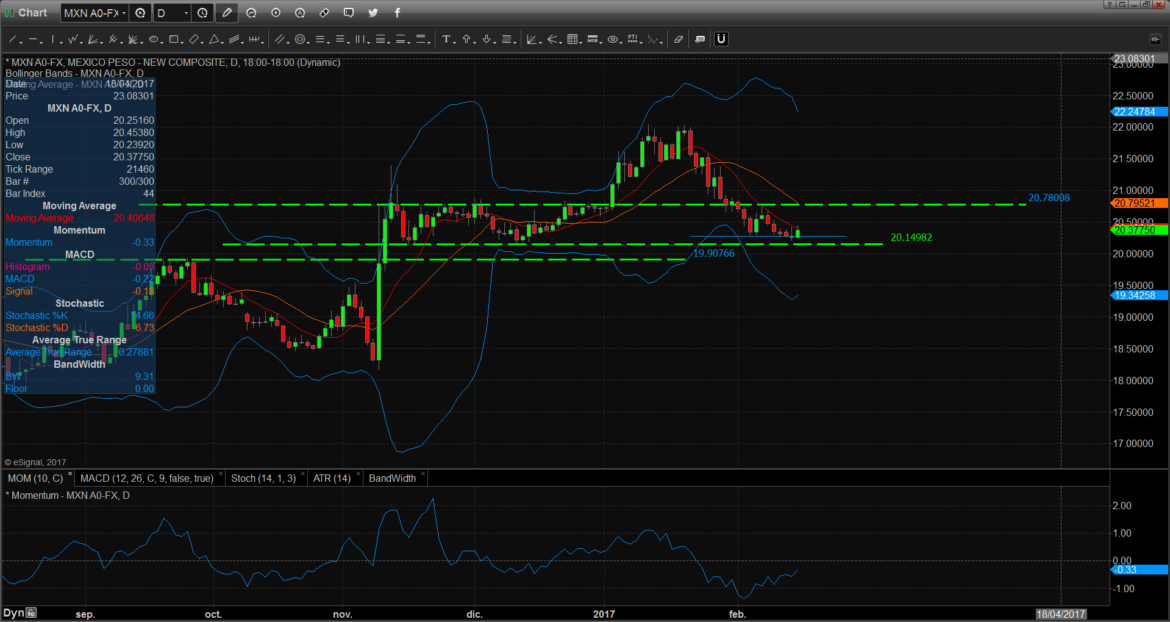The height and width of the screenshot is (622, 1170).
Task: Share chart via Facebook icon
Action: (396, 13)
